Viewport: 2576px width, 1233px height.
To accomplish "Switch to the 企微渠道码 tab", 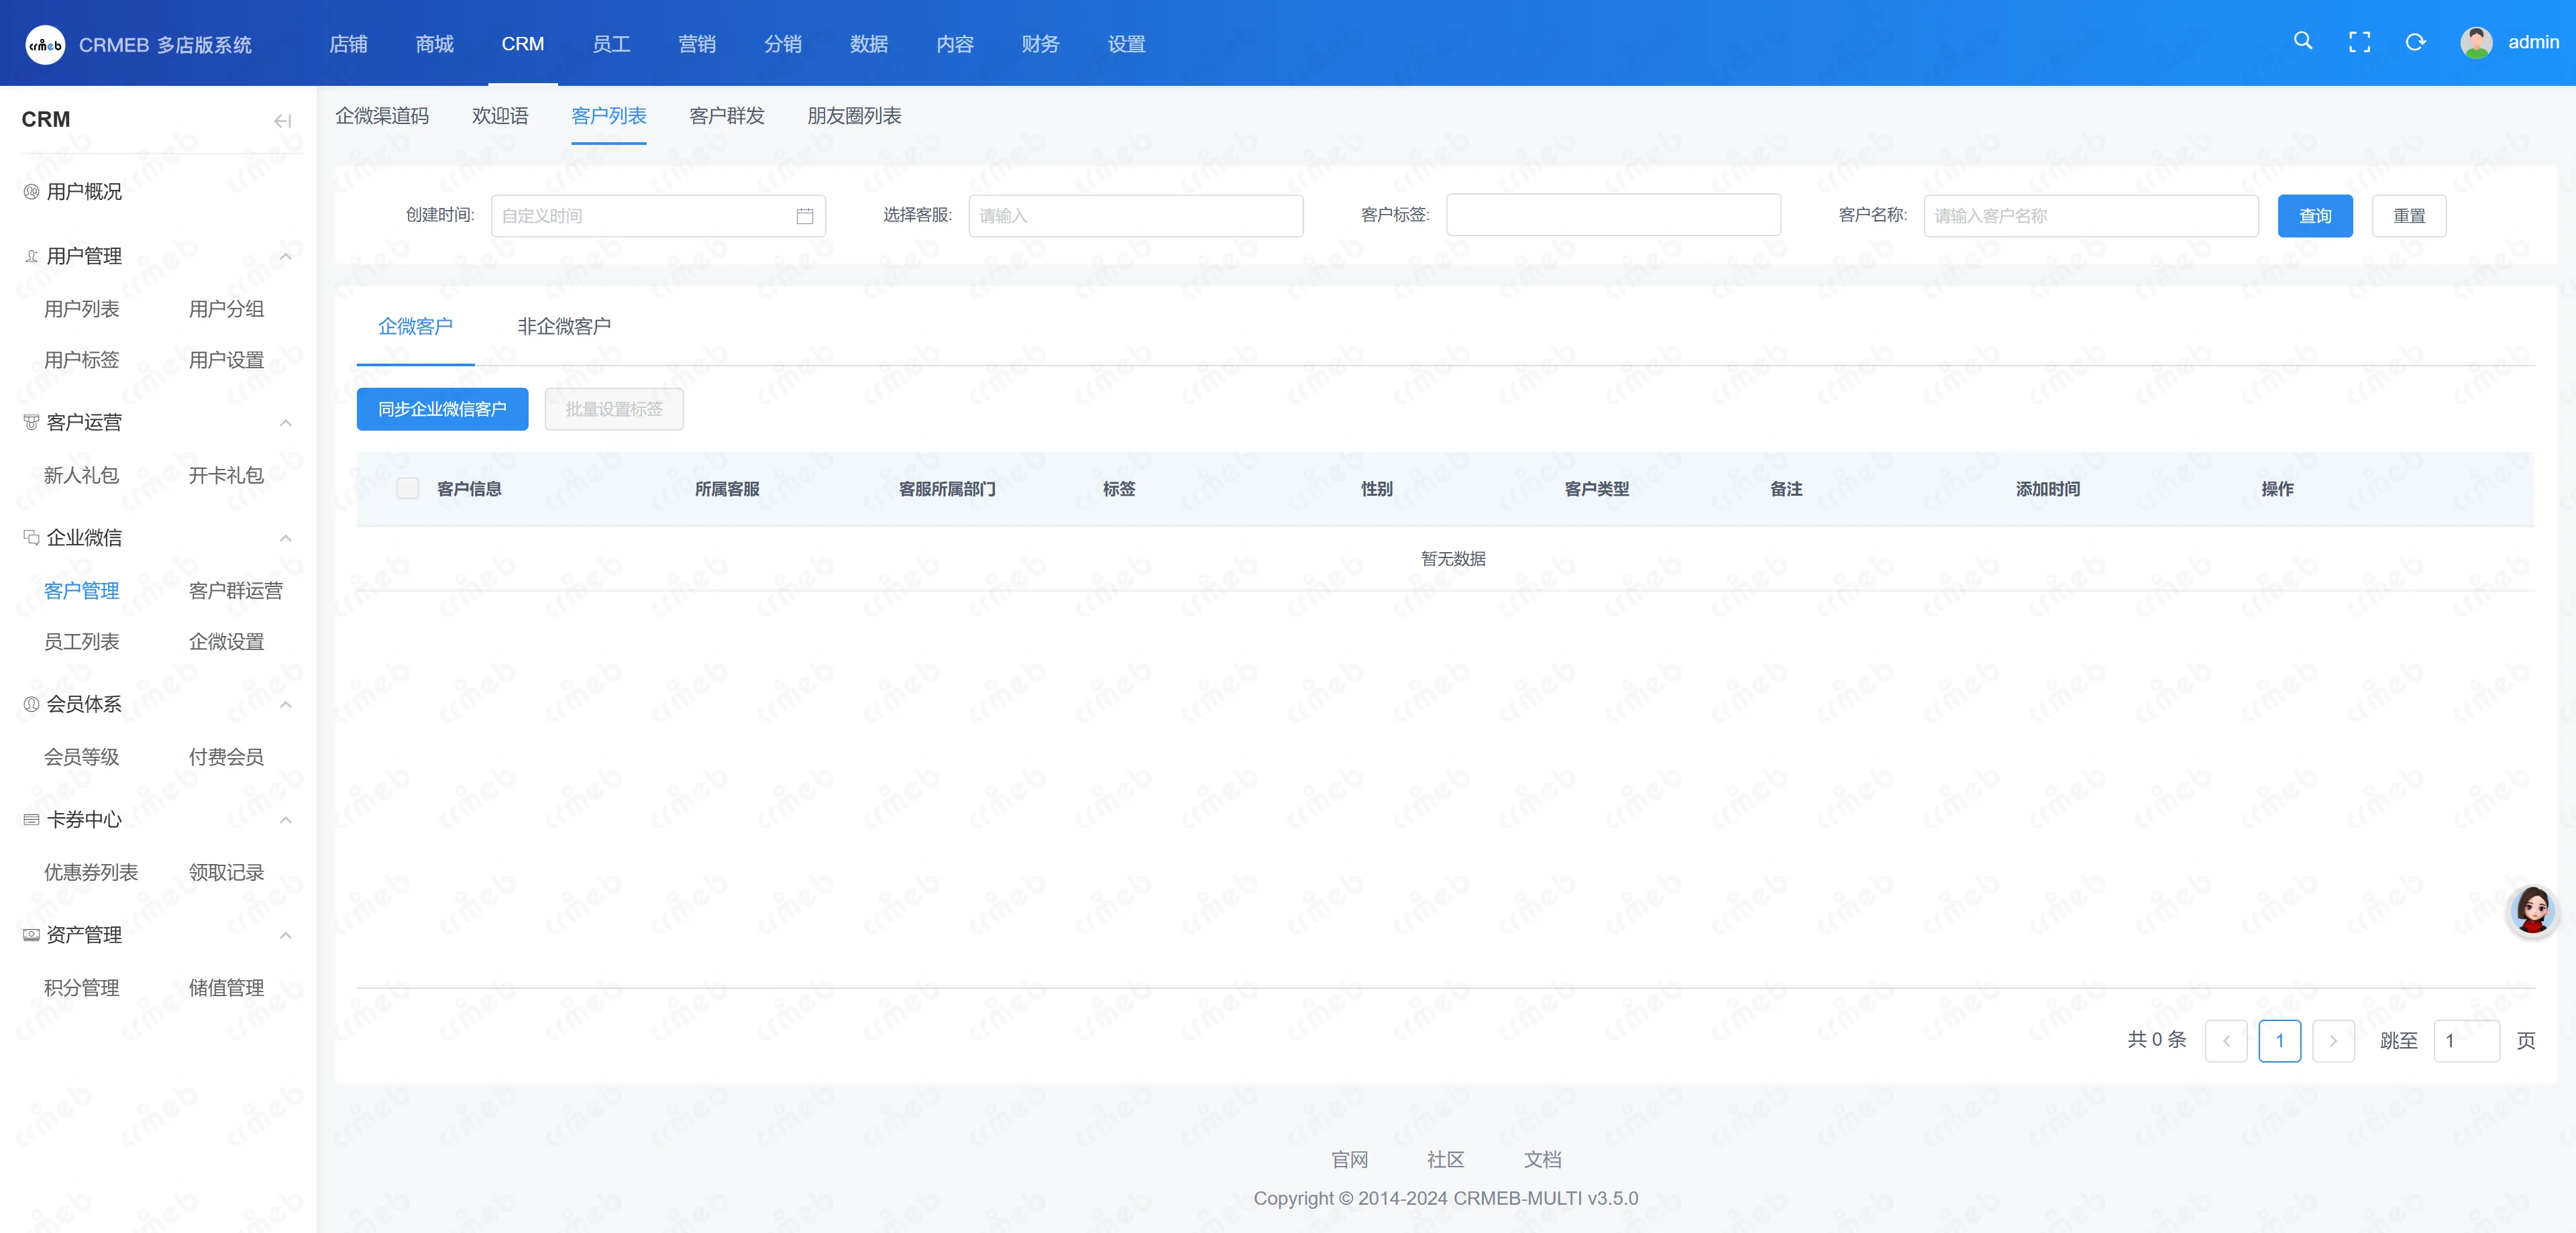I will click(382, 116).
